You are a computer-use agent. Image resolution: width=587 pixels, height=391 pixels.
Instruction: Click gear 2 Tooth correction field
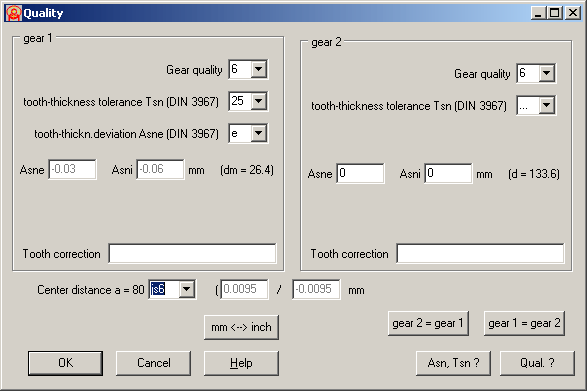[480, 254]
